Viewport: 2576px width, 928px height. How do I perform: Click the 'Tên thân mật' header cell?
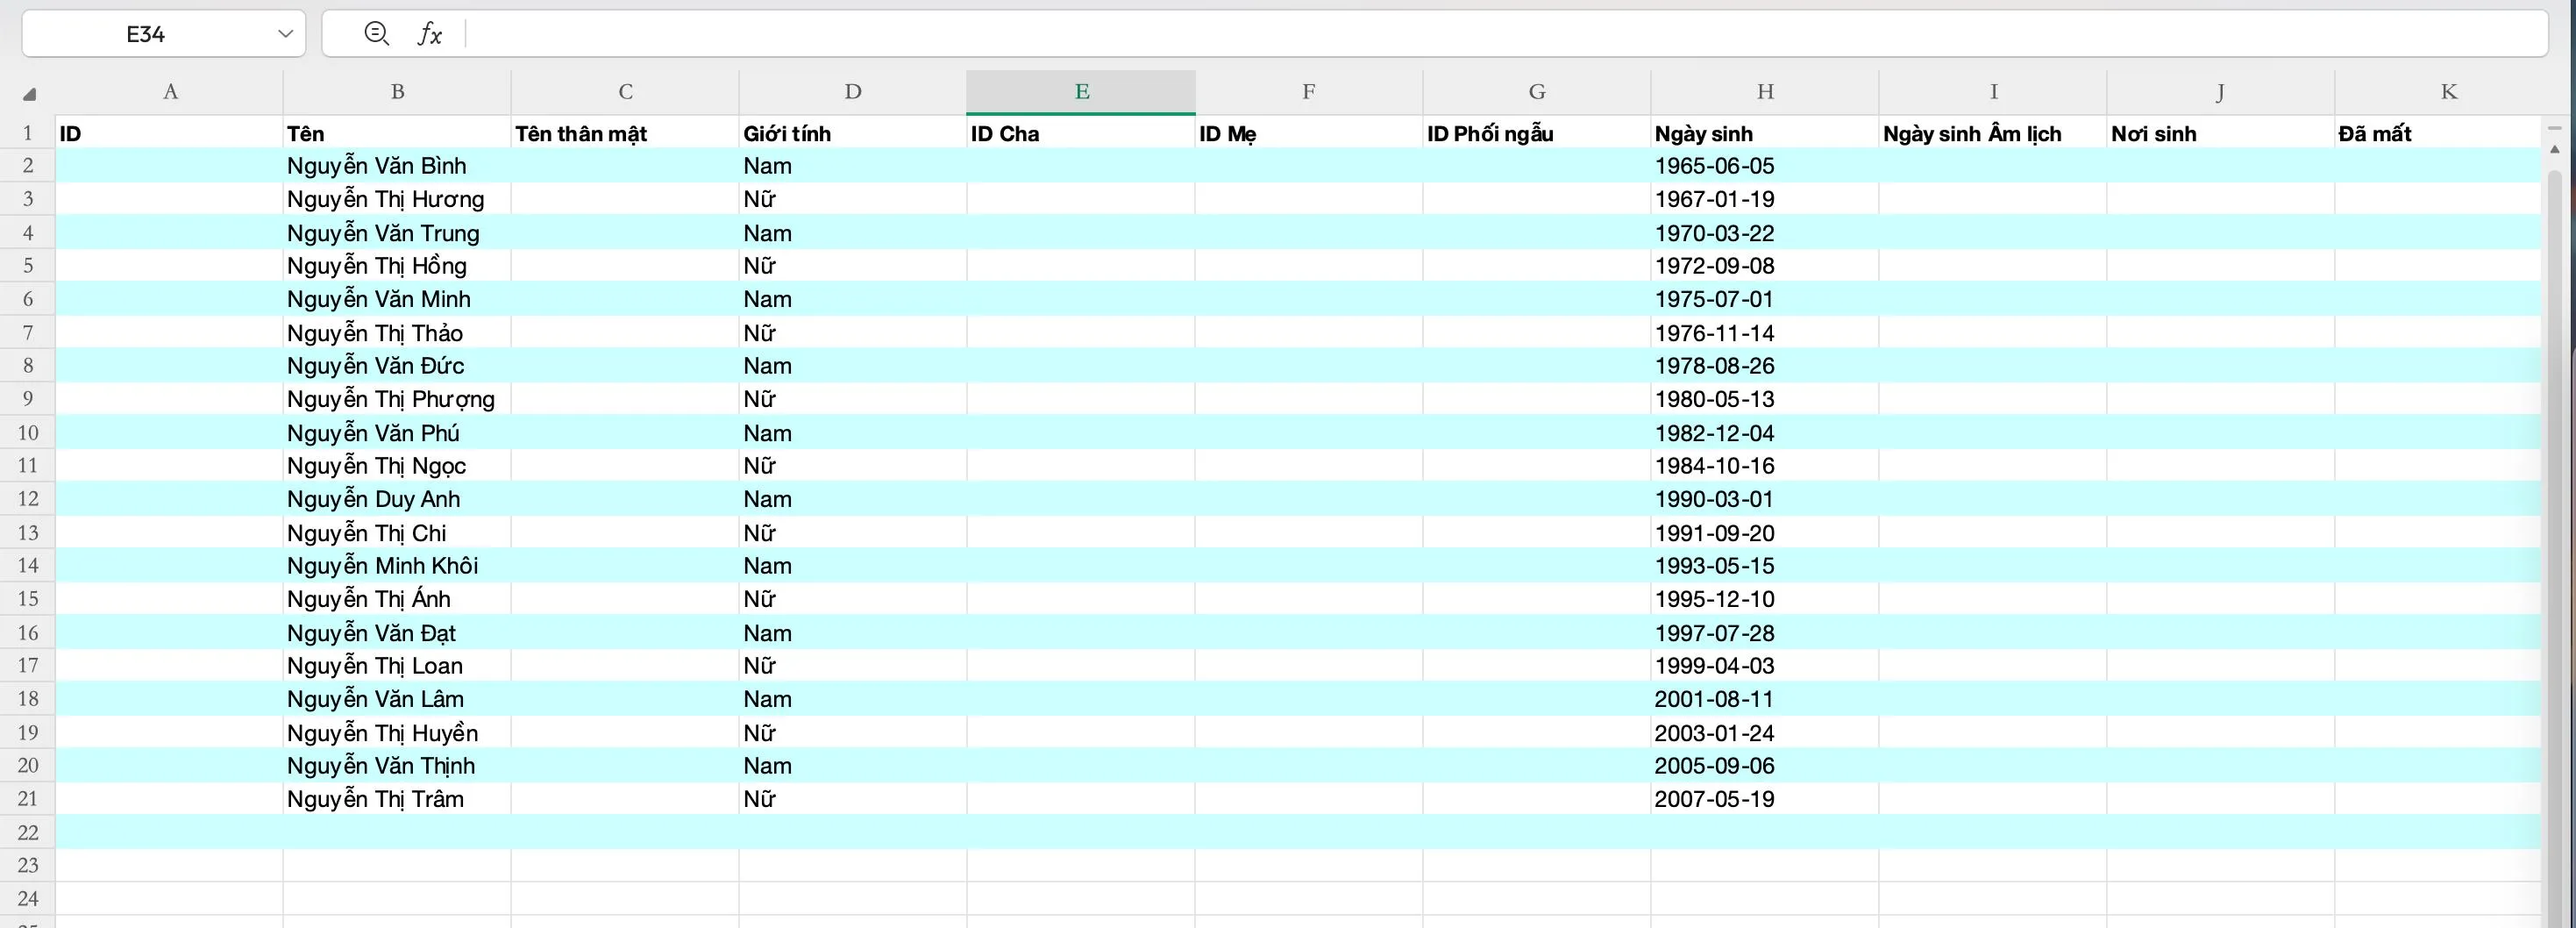(x=624, y=133)
